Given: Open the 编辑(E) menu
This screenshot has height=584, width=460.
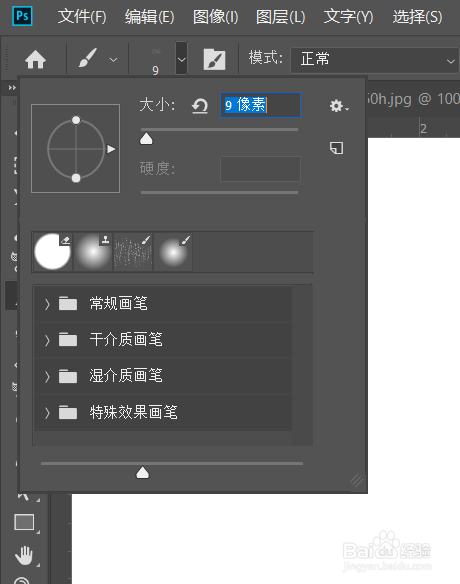Looking at the screenshot, I should (x=149, y=17).
